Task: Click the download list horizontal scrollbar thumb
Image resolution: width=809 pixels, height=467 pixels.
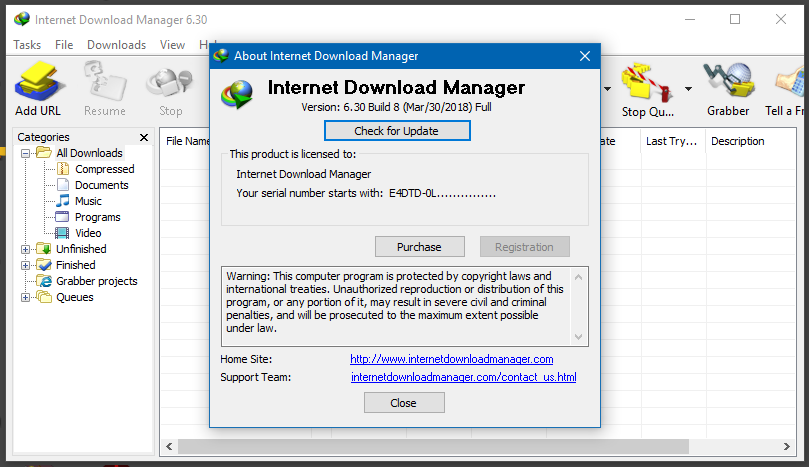Action: pyautogui.click(x=433, y=446)
